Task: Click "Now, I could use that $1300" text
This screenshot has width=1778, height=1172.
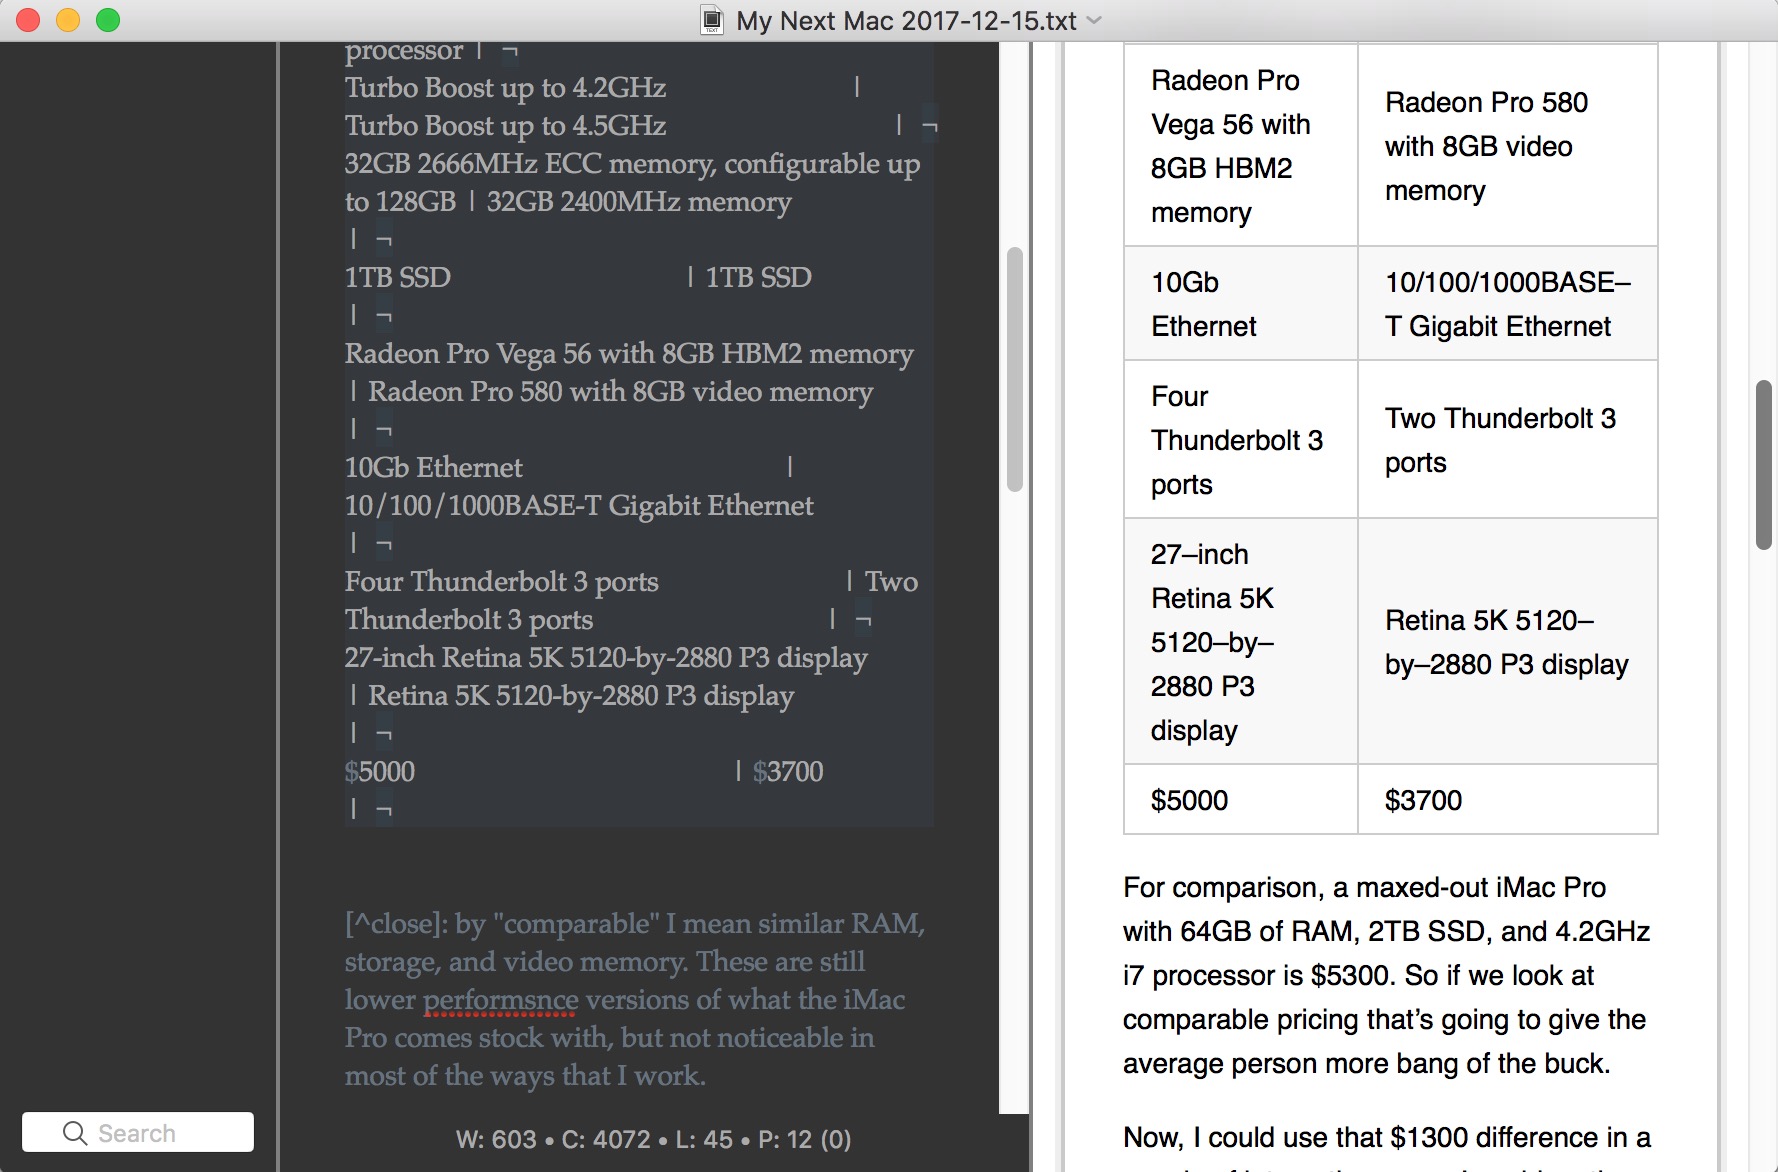Action: [x=1386, y=1137]
